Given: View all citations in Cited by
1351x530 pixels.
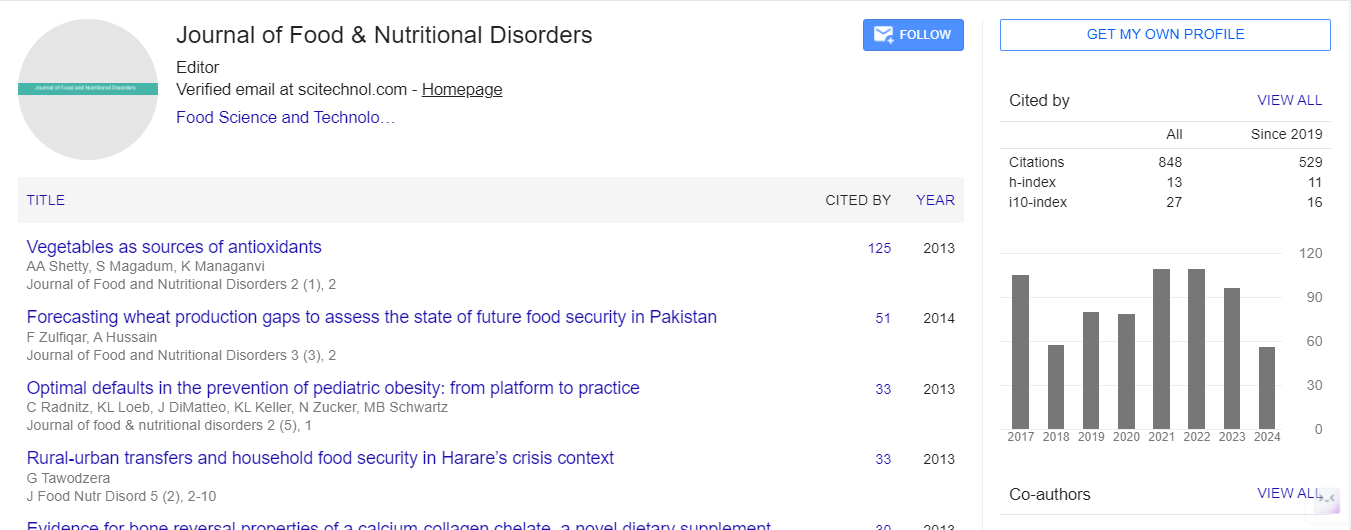Looking at the screenshot, I should pyautogui.click(x=1289, y=100).
